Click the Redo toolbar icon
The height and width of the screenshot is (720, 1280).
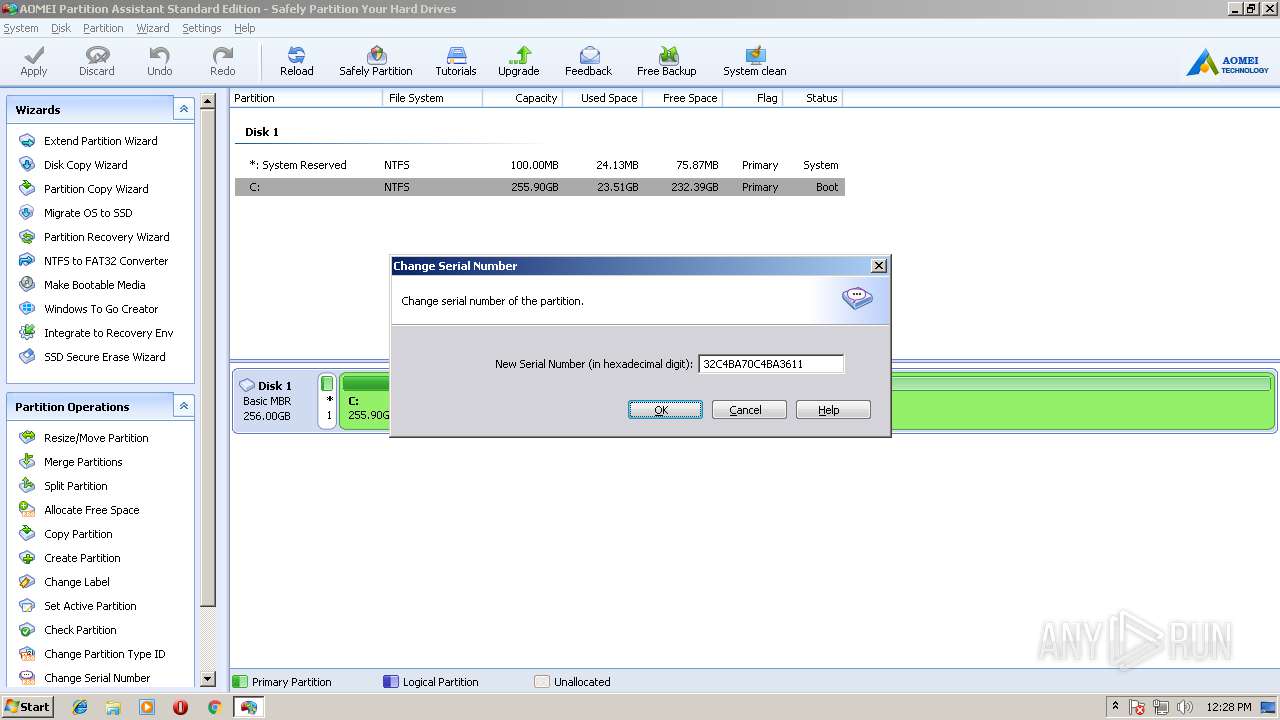pos(223,61)
